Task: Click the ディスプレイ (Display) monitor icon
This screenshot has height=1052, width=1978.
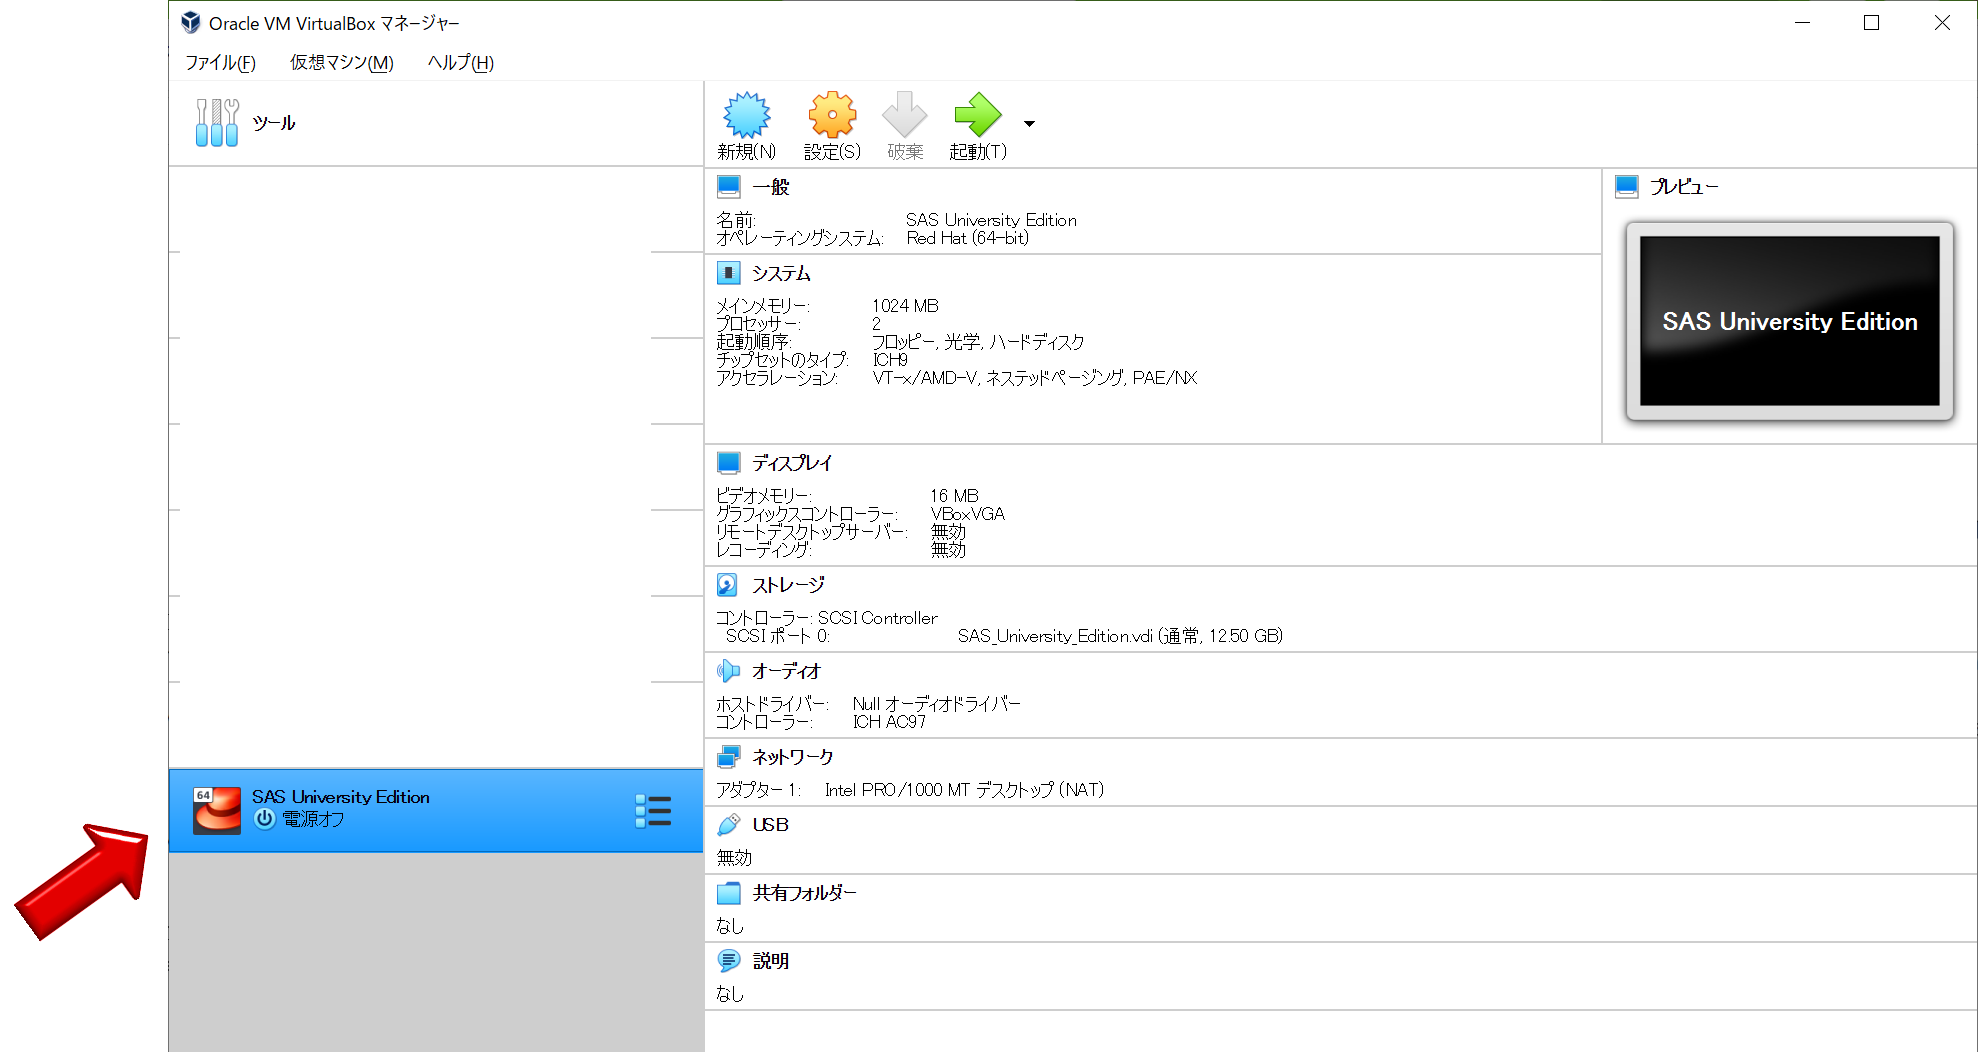Action: (x=729, y=463)
